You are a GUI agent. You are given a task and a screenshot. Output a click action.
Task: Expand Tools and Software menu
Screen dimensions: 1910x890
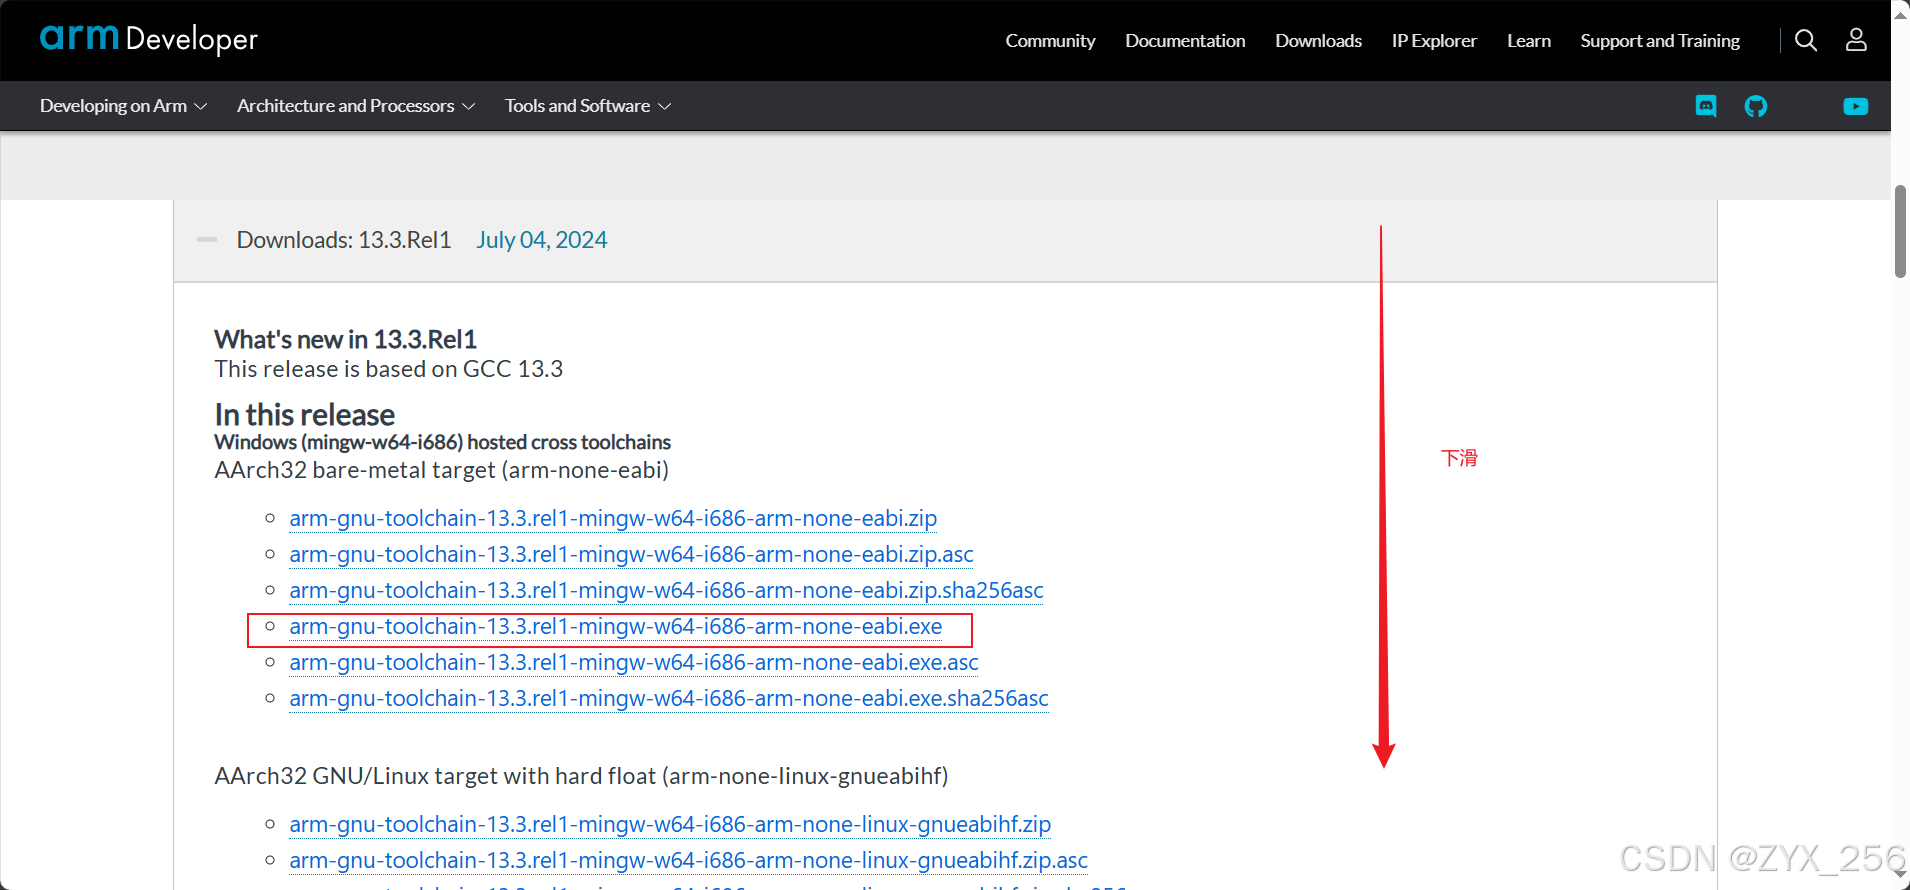588,106
